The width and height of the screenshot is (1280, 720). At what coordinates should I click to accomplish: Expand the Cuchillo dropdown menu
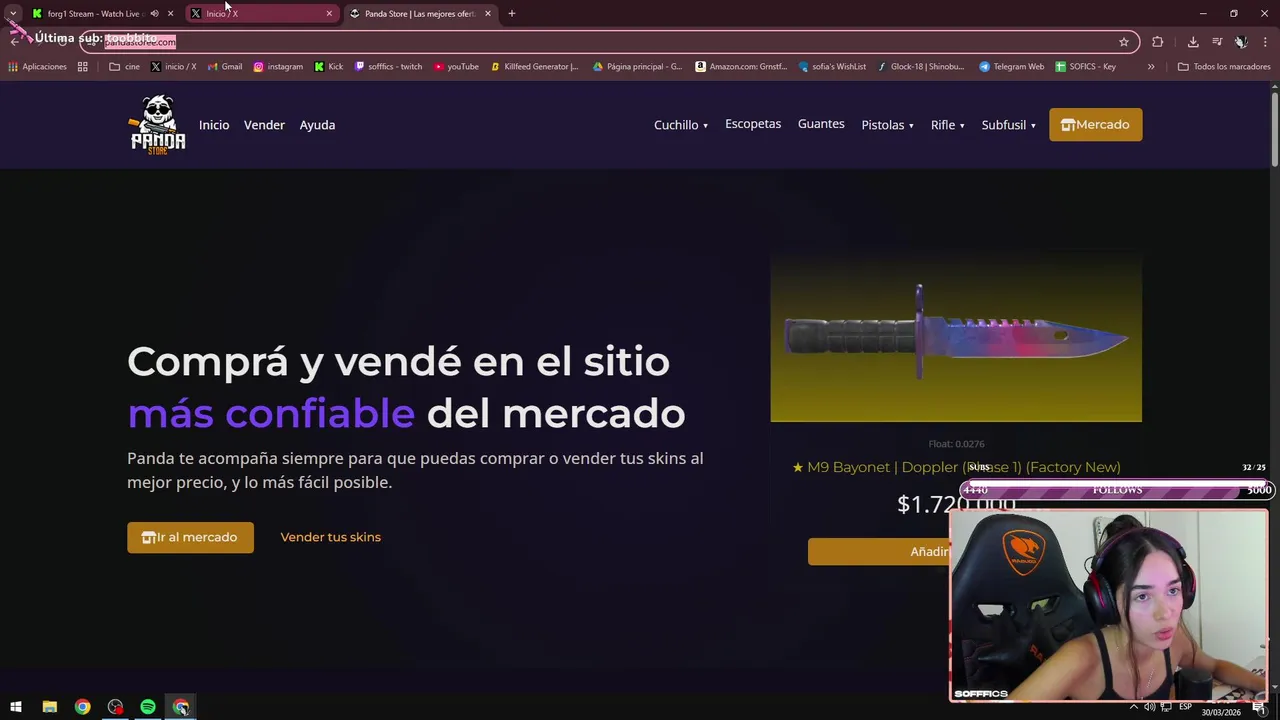[x=681, y=125]
